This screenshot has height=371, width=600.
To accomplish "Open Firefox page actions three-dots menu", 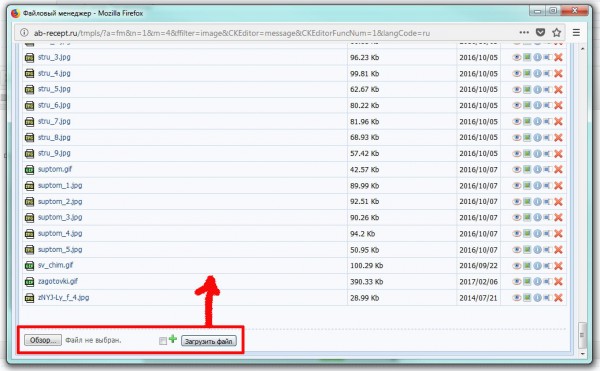I will 524,33.
